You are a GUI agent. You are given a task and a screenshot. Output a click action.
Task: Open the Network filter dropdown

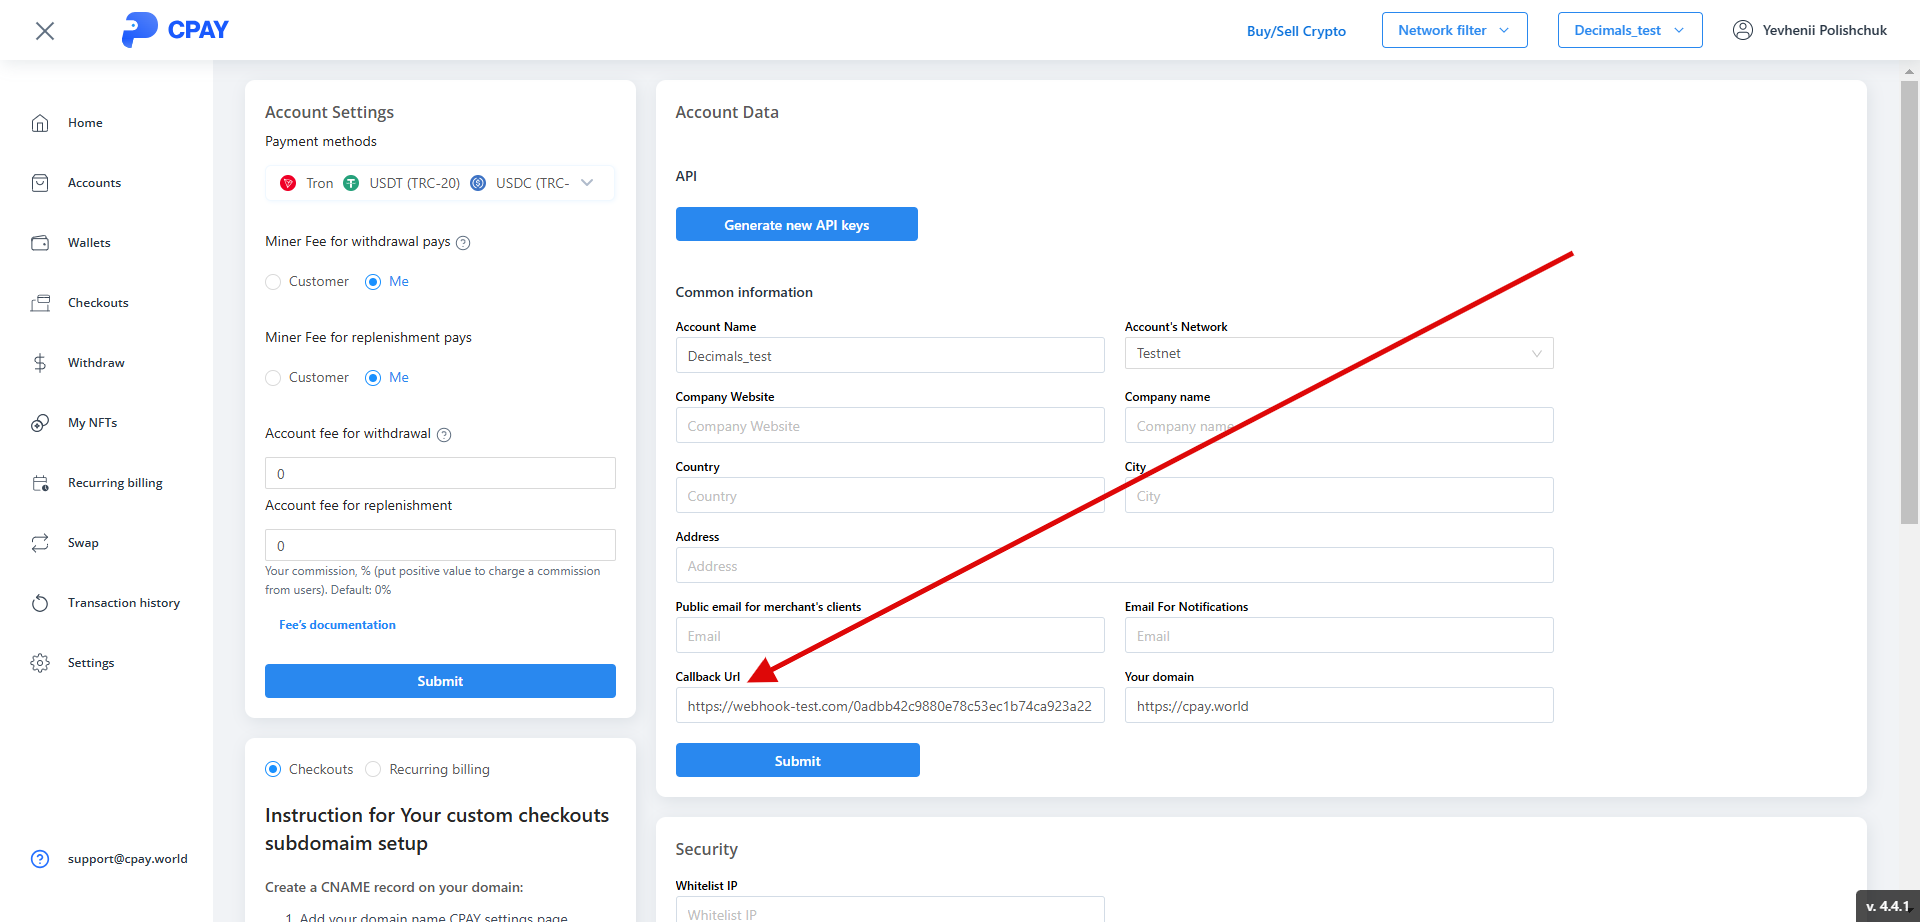1454,30
